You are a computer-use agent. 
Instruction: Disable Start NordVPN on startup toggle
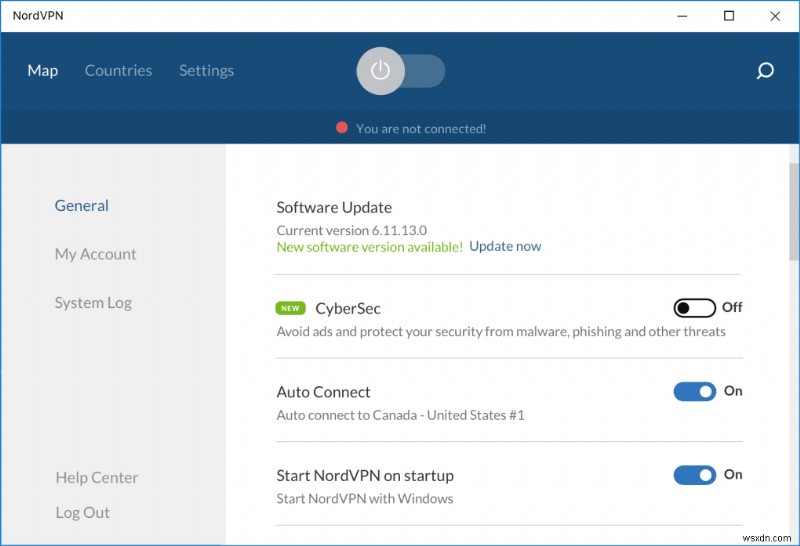[694, 475]
